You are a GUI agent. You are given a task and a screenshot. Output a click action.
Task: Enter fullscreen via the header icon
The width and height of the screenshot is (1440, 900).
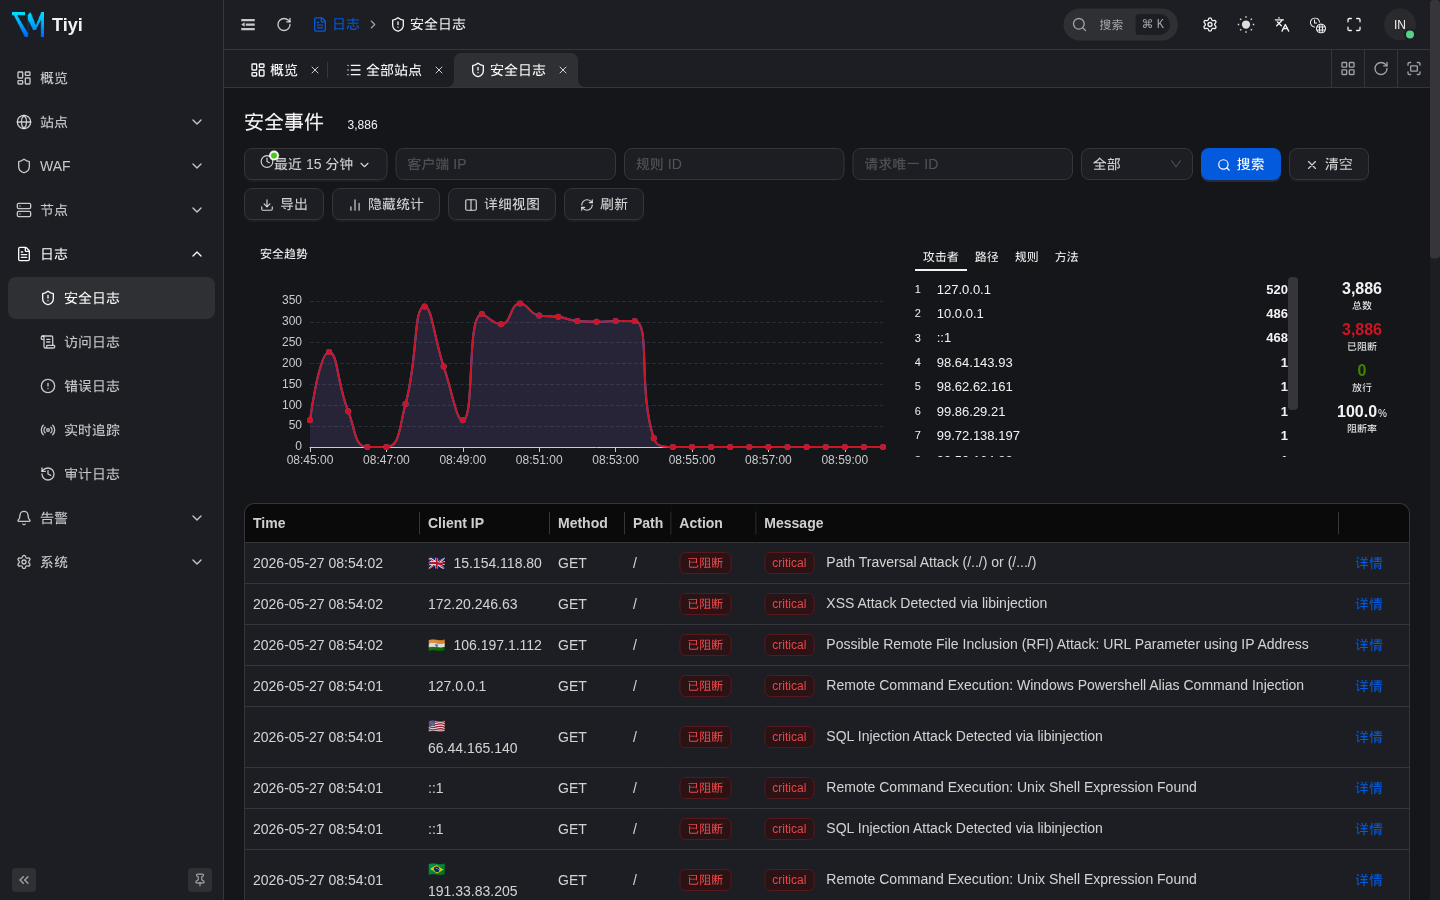(1354, 24)
